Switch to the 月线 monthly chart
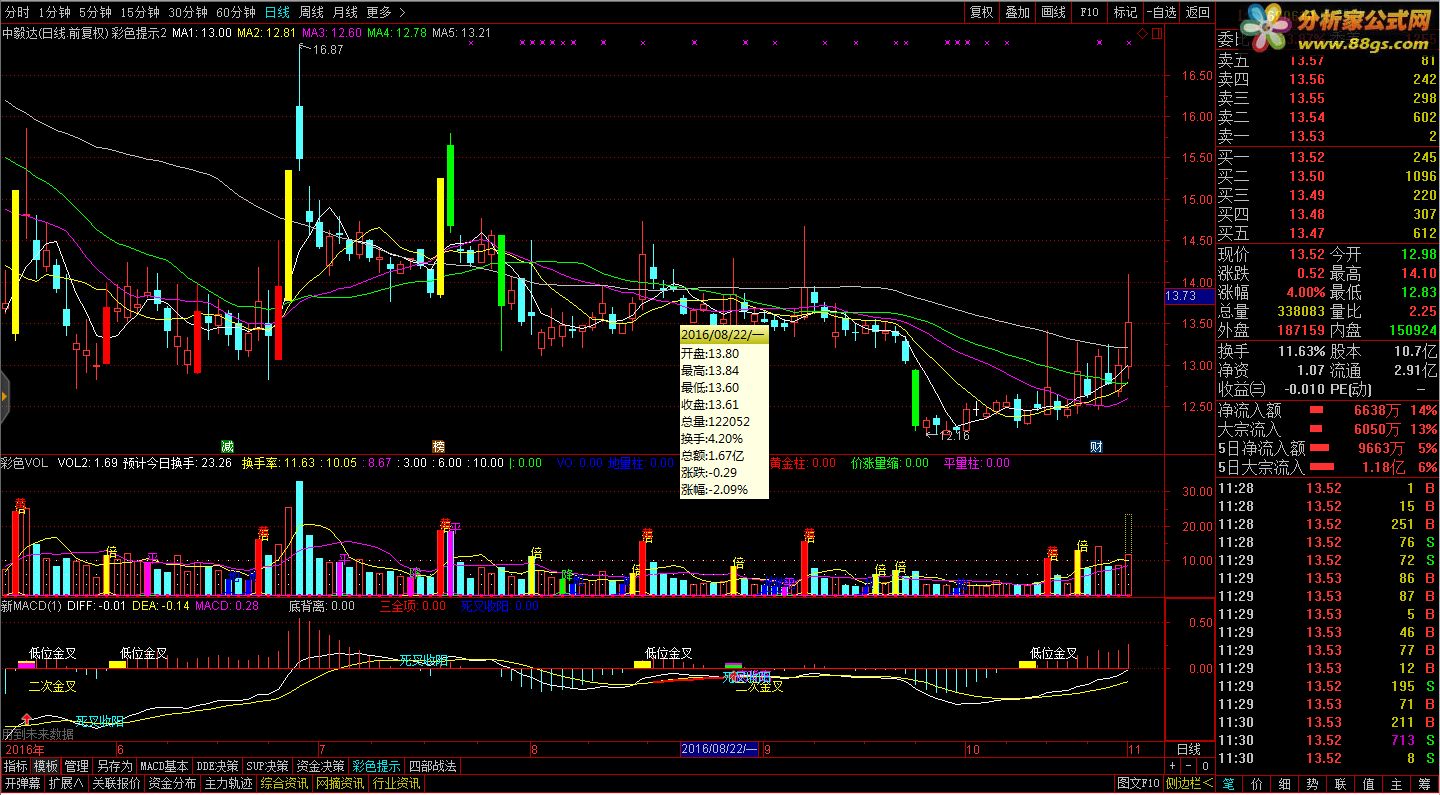Viewport: 1440px width, 795px height. (x=344, y=13)
